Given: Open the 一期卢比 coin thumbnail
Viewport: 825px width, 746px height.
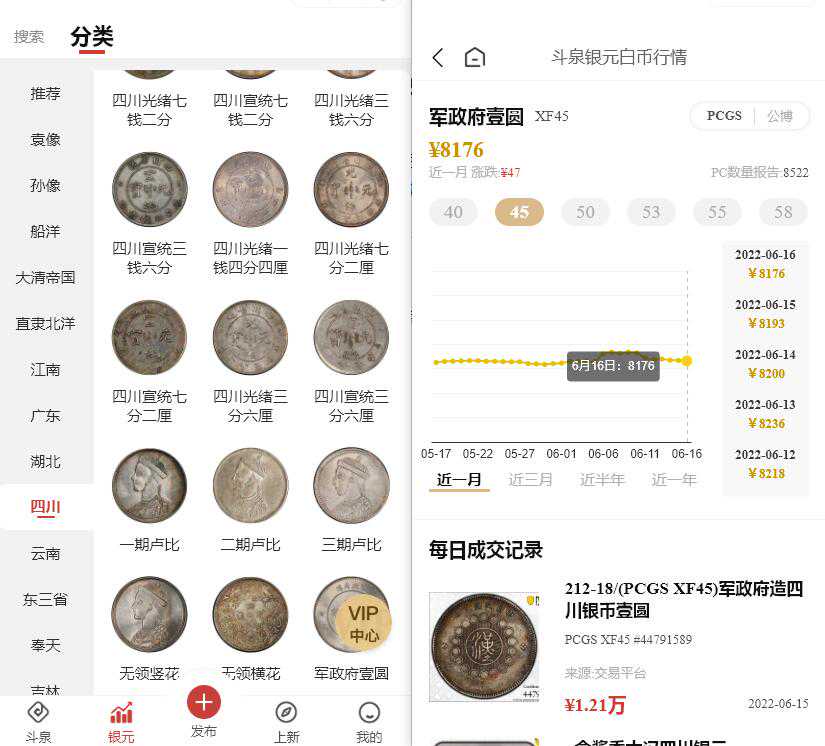Looking at the screenshot, I should (149, 486).
